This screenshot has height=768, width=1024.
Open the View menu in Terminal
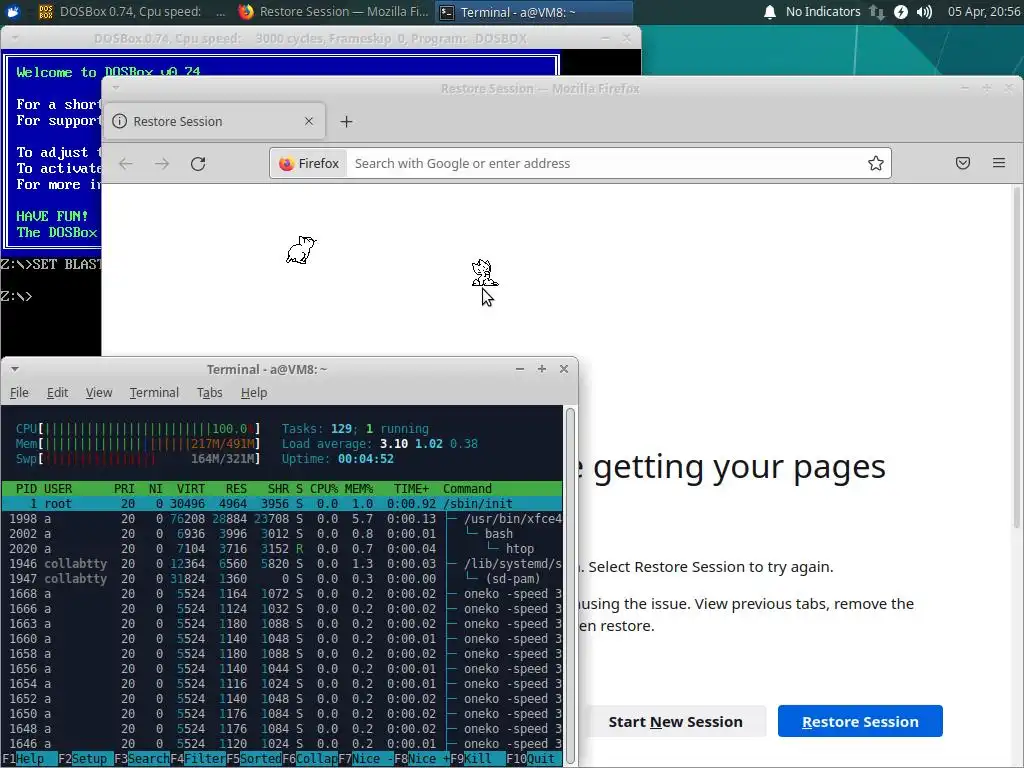[x=99, y=392]
